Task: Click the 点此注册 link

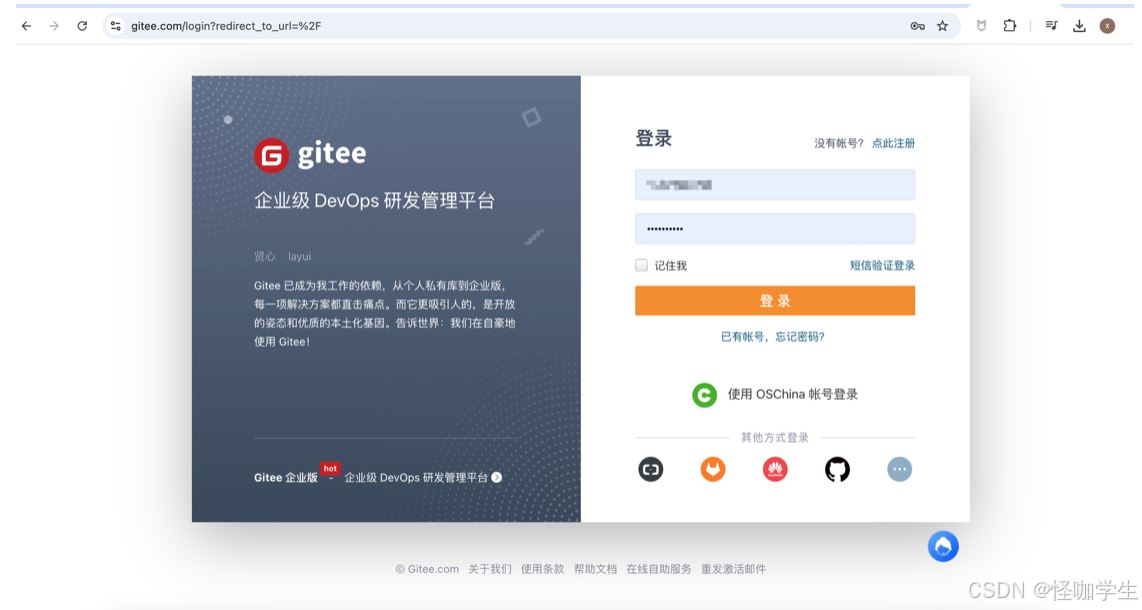Action: point(893,143)
